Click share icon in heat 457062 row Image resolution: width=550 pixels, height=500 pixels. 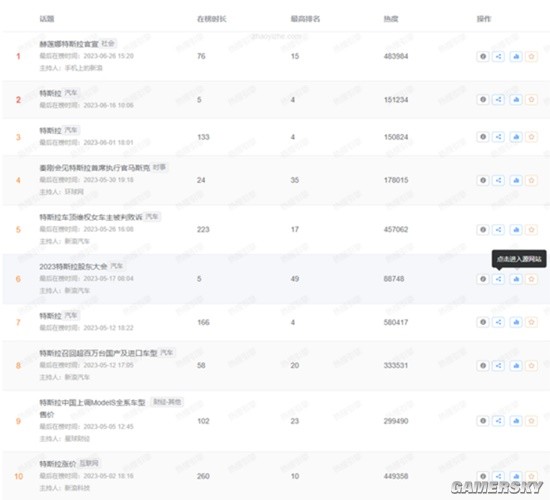(x=498, y=229)
